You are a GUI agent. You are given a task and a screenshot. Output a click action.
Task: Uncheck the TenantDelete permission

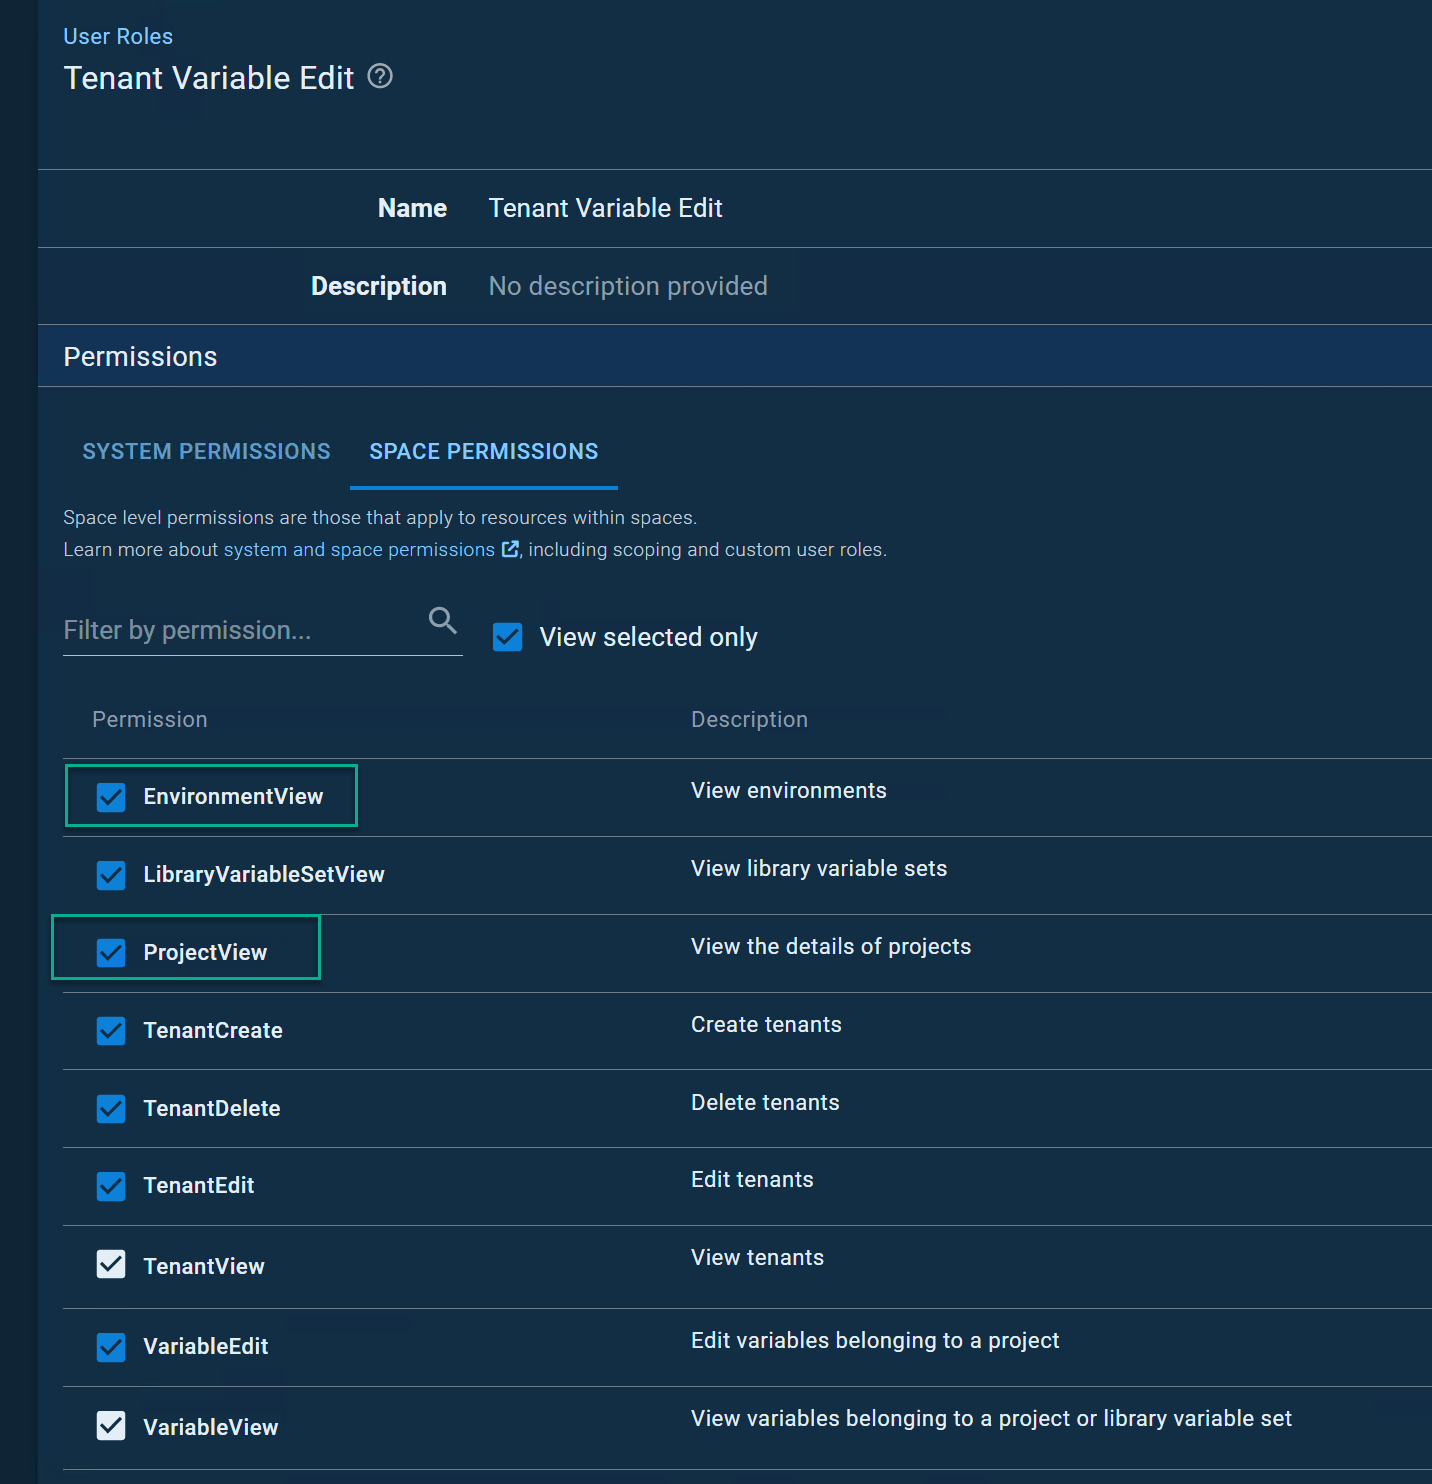point(111,1108)
